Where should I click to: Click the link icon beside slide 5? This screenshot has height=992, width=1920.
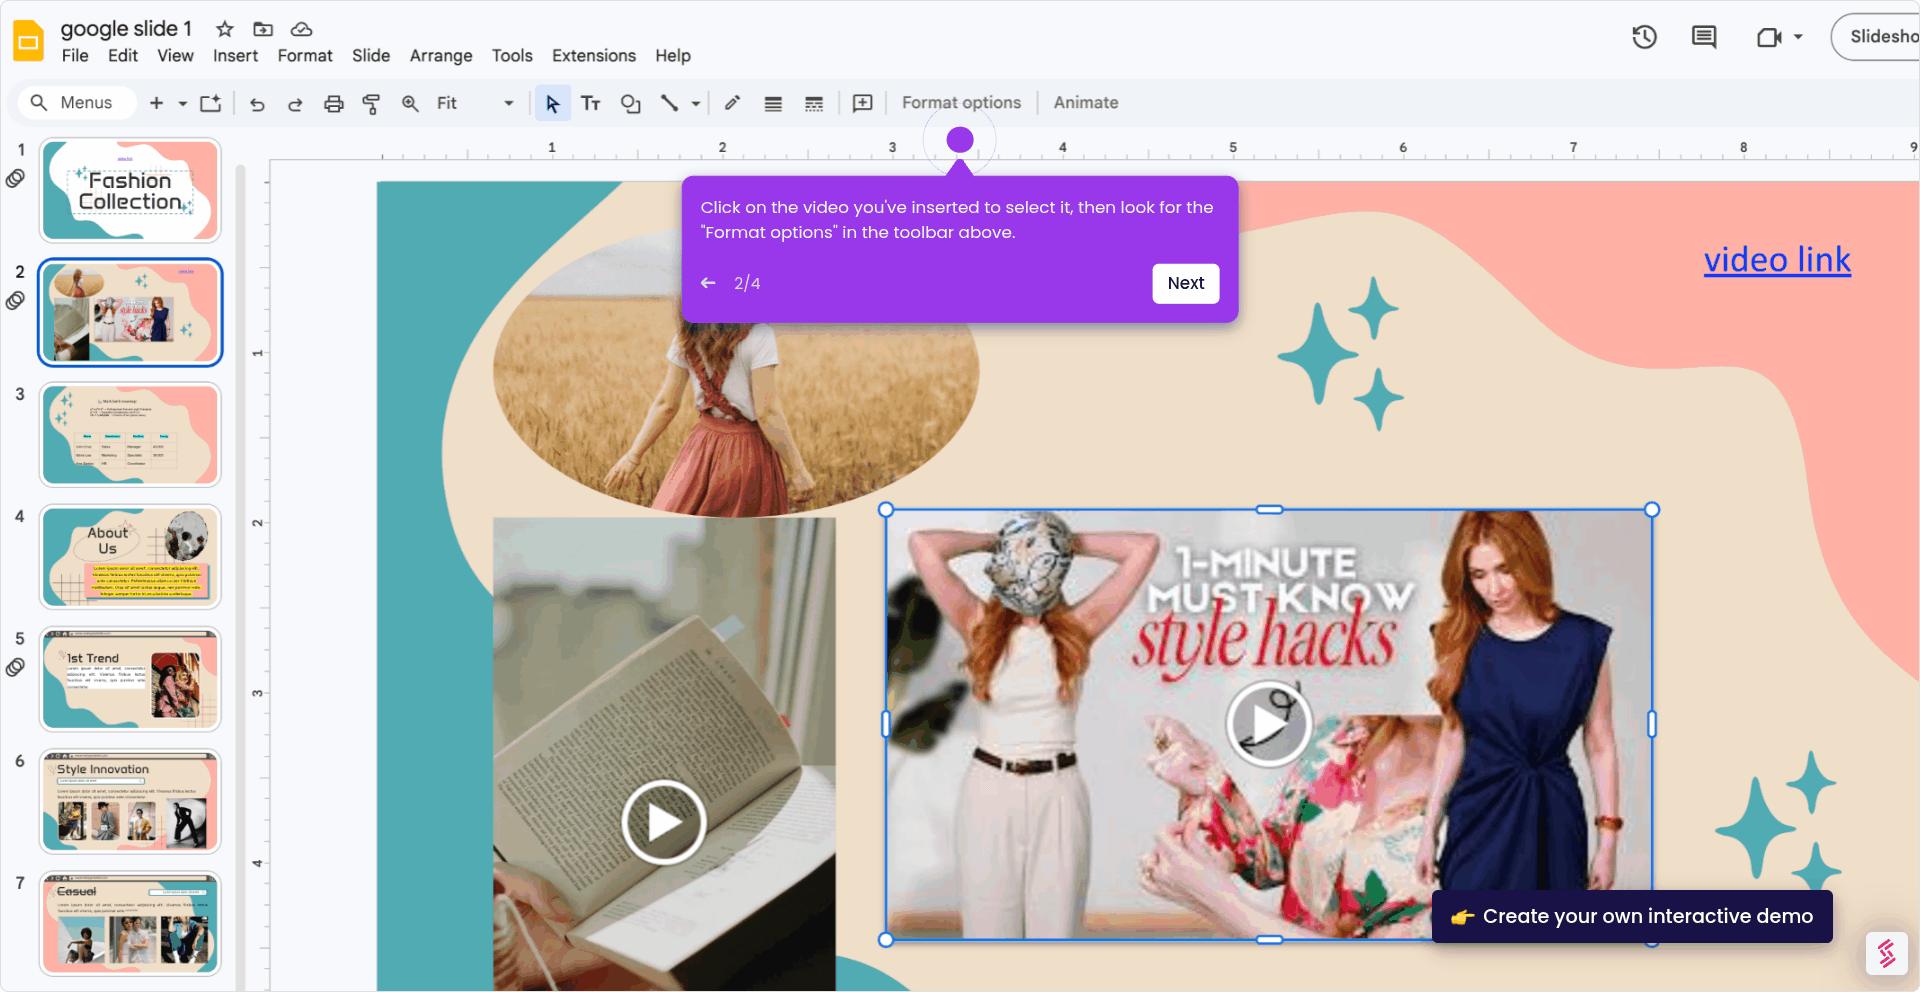tap(15, 668)
